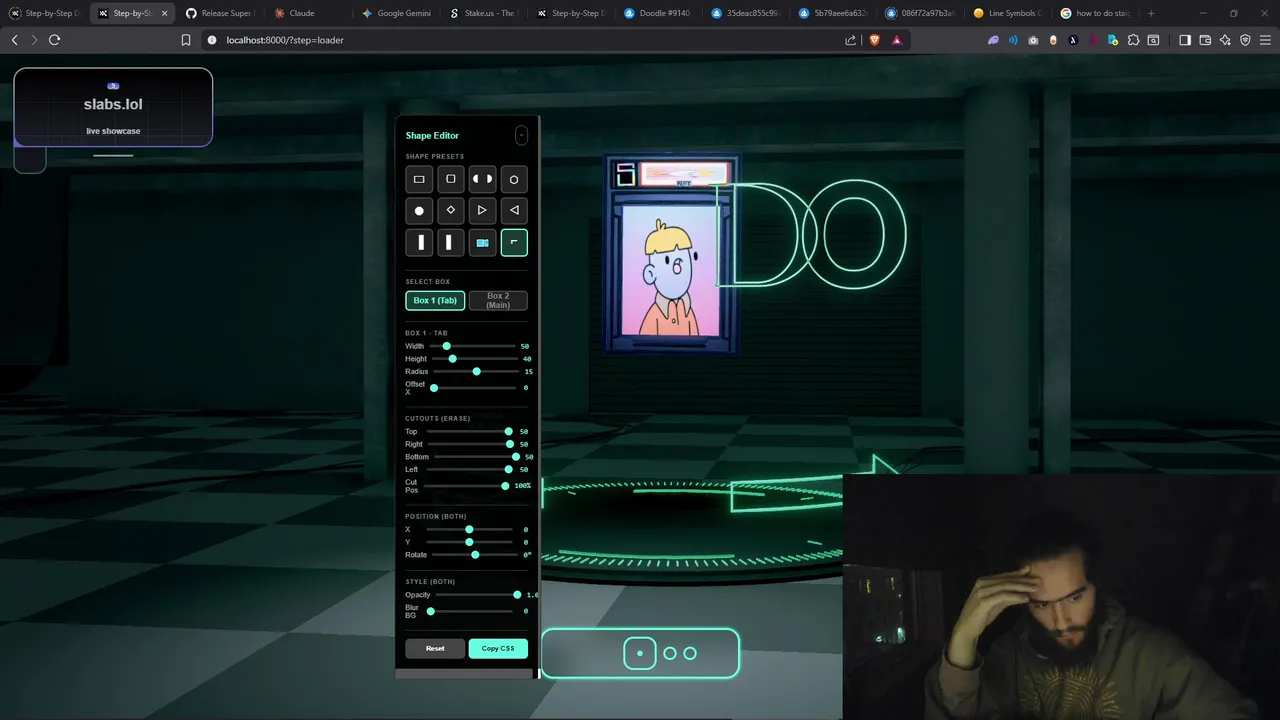The height and width of the screenshot is (720, 1280).
Task: Open the Brave VPN shield icon
Action: [1245, 40]
